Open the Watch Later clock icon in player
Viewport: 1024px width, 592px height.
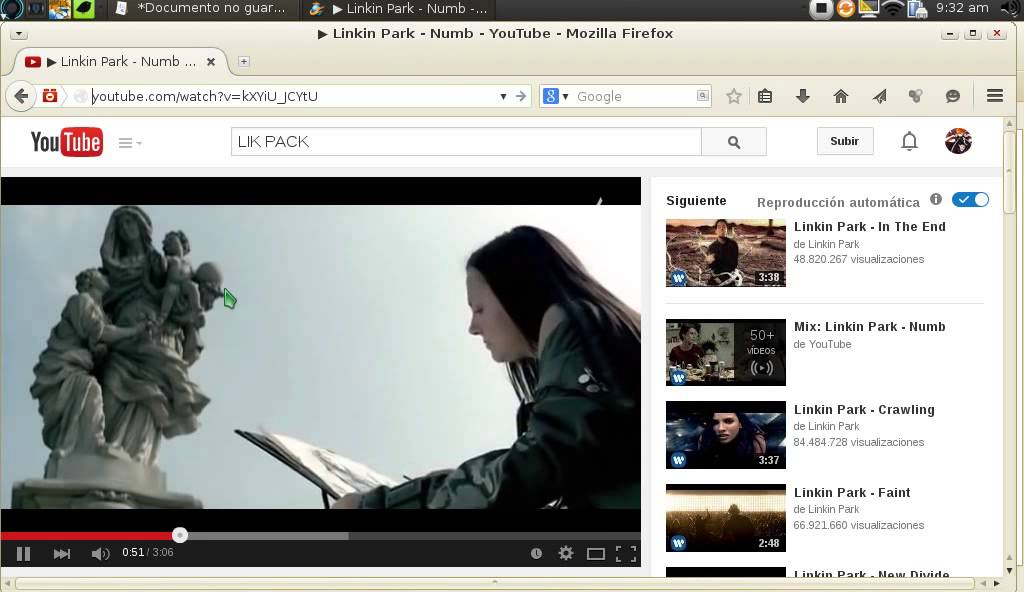coord(536,553)
